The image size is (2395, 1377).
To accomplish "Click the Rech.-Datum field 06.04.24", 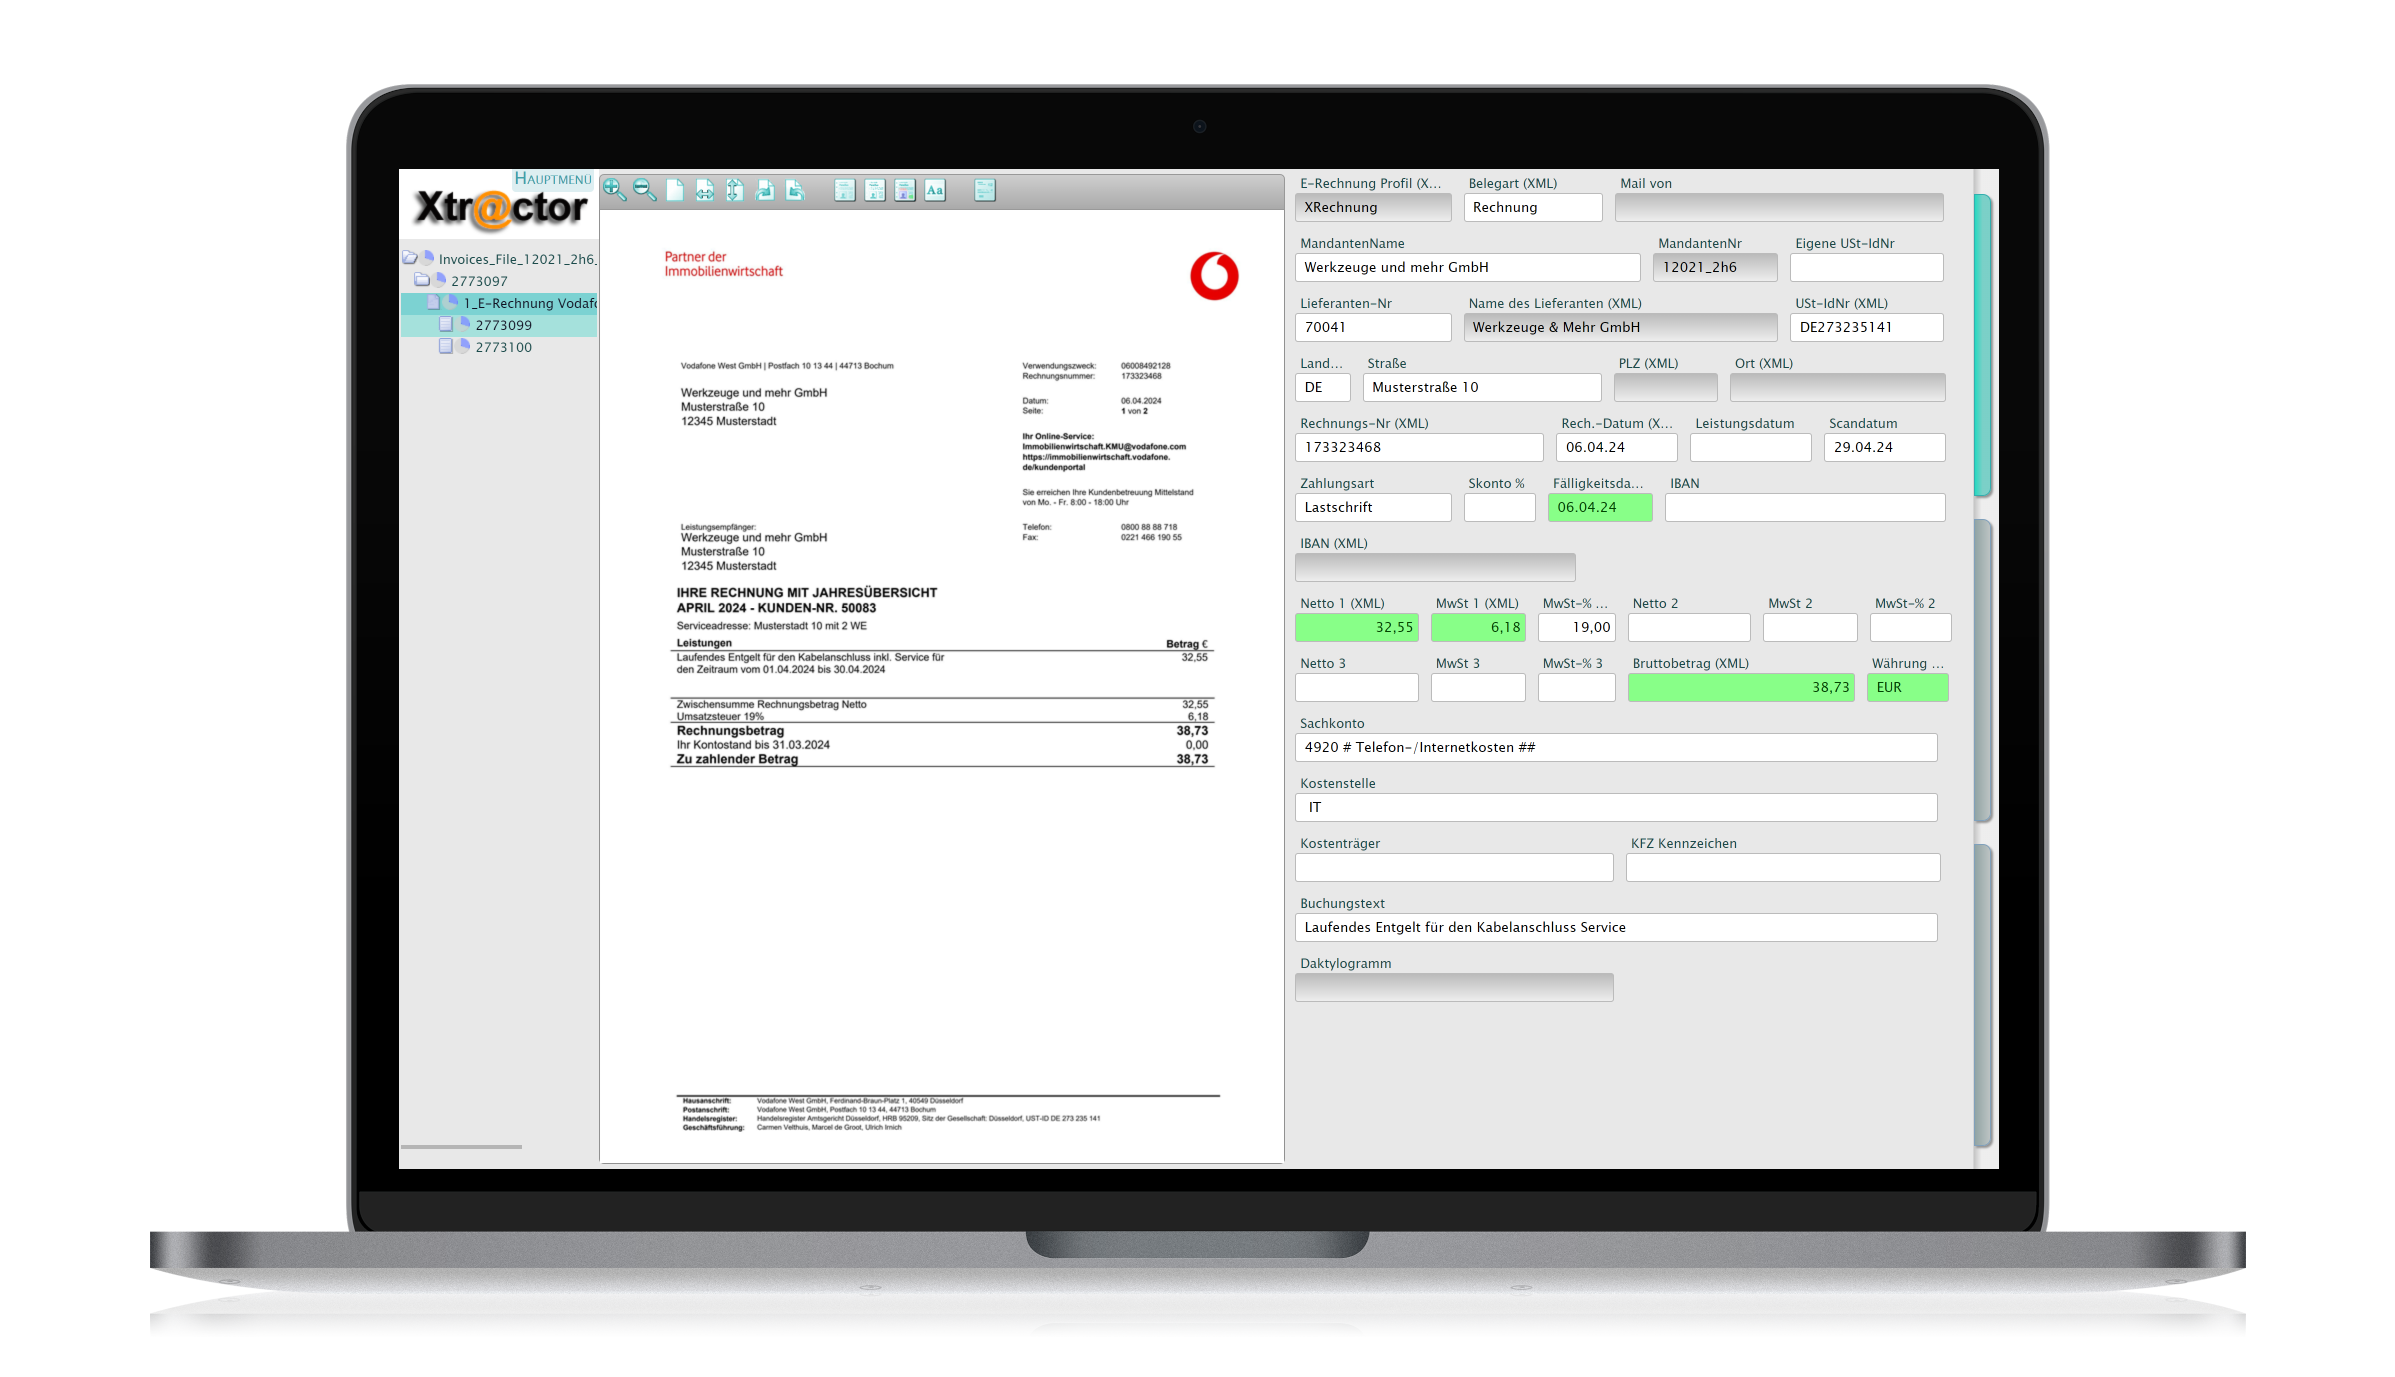I will pos(1616,447).
